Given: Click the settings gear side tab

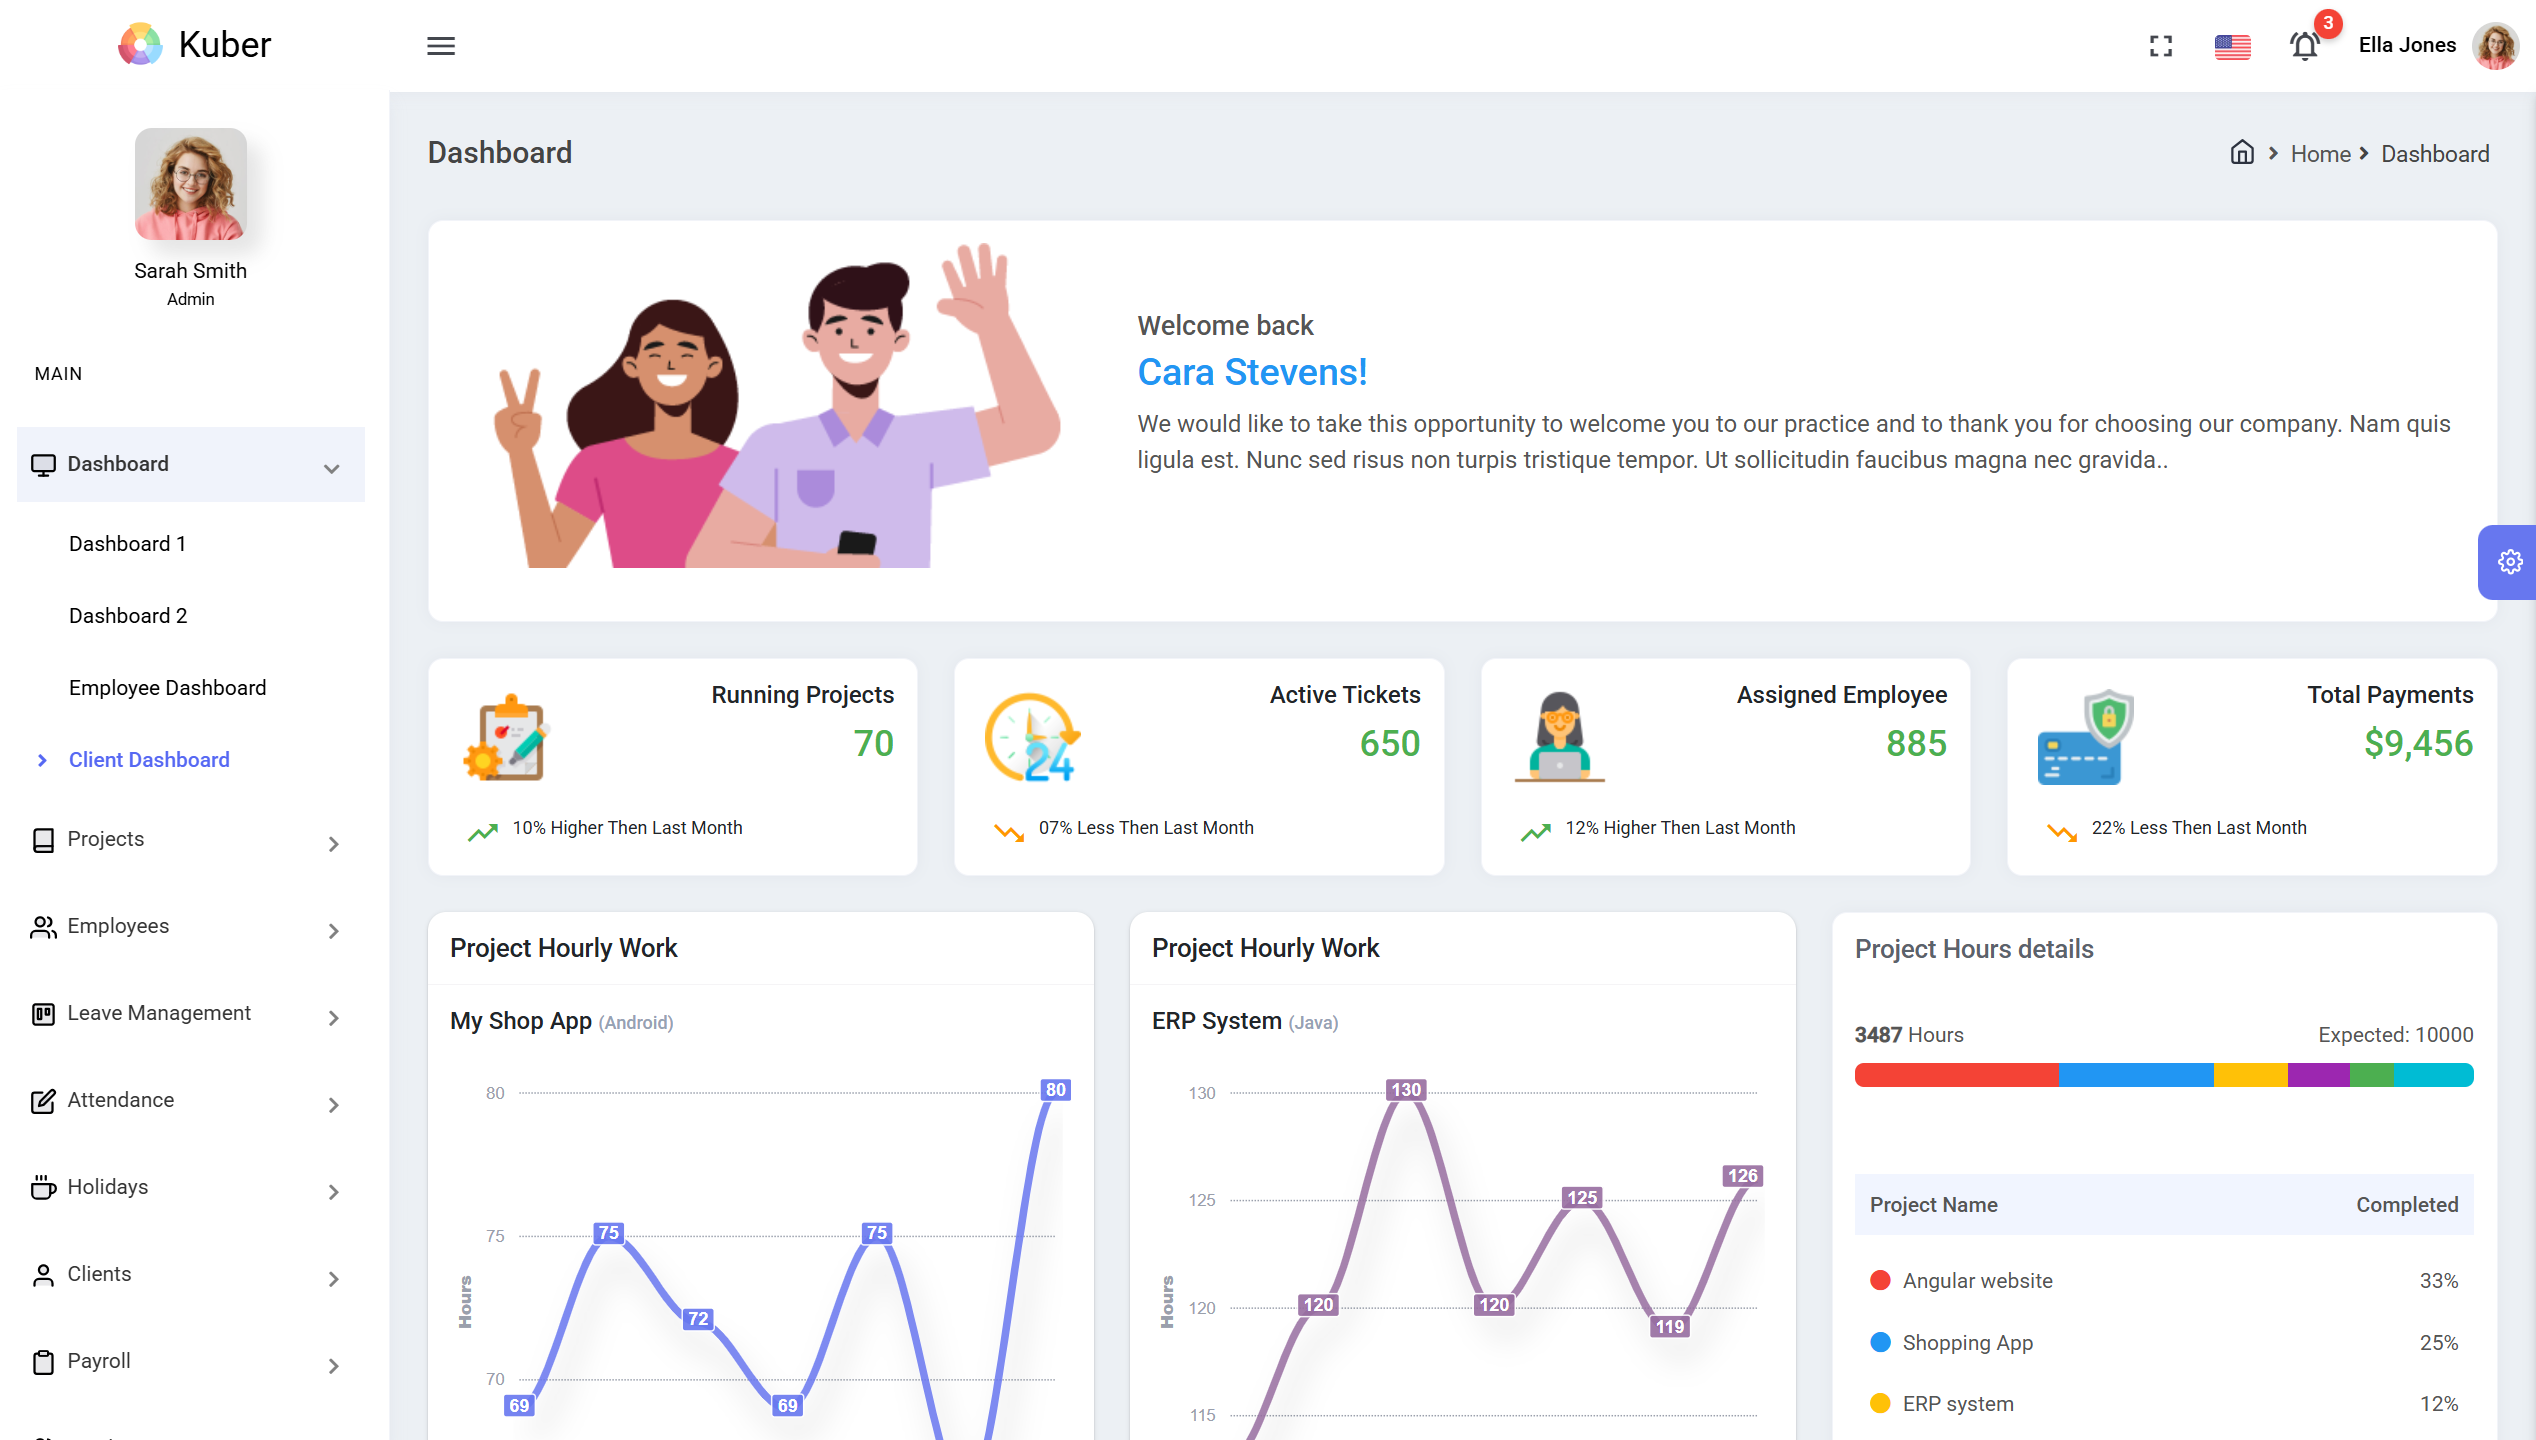Looking at the screenshot, I should (2509, 562).
